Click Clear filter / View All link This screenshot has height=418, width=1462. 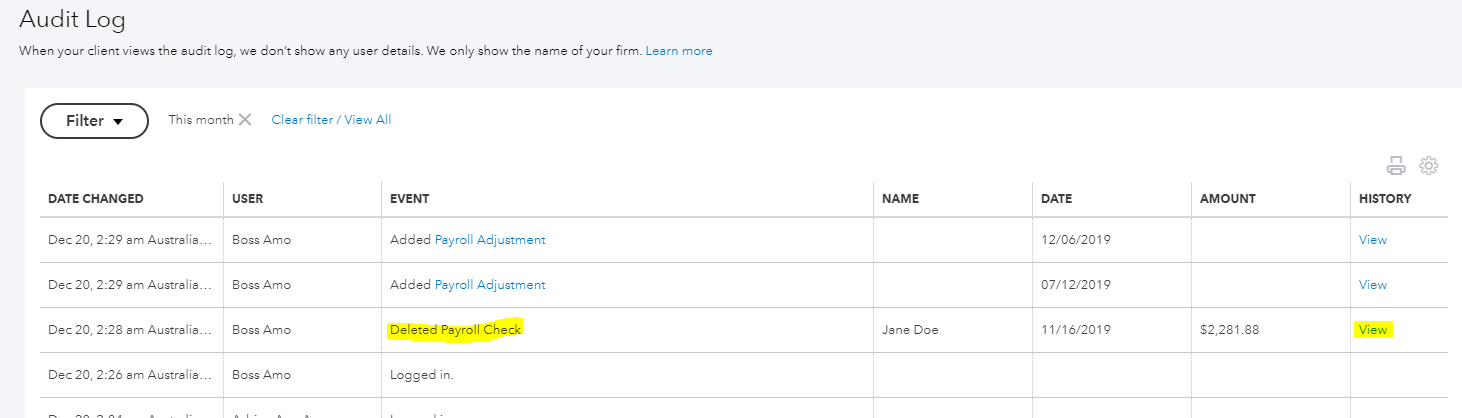tap(331, 120)
